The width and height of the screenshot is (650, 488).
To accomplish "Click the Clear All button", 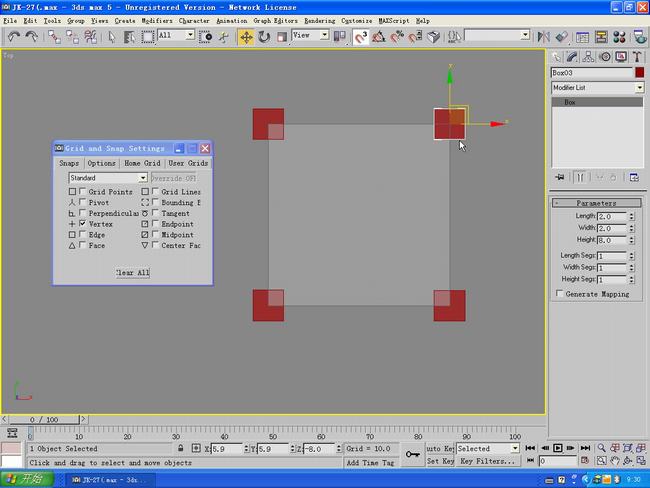I will [x=133, y=272].
